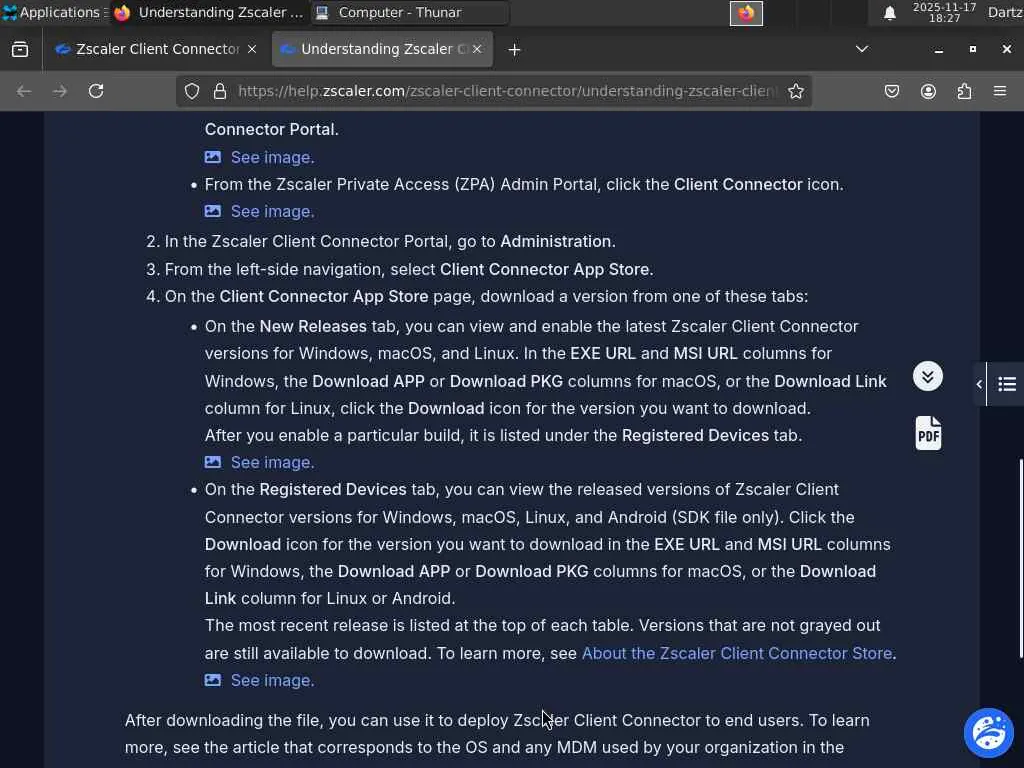Click the date and time clock
This screenshot has height=768, width=1024.
(x=944, y=12)
